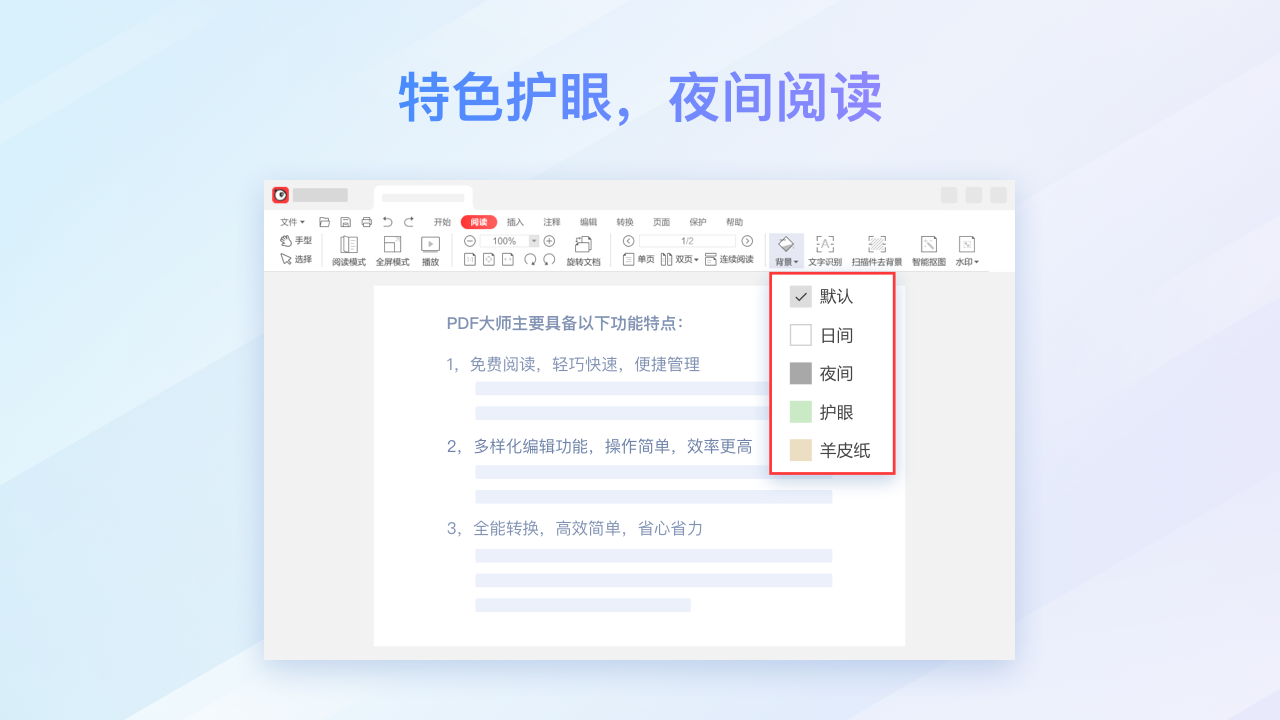The height and width of the screenshot is (720, 1280).
Task: Switch to single page 单页 view
Action: pos(638,259)
